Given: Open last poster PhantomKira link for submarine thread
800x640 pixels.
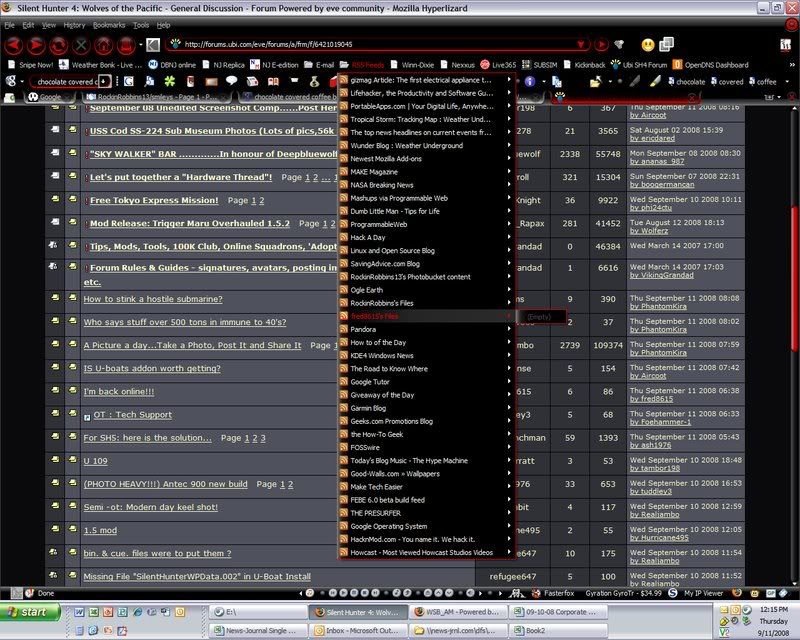Looking at the screenshot, I should coord(658,307).
